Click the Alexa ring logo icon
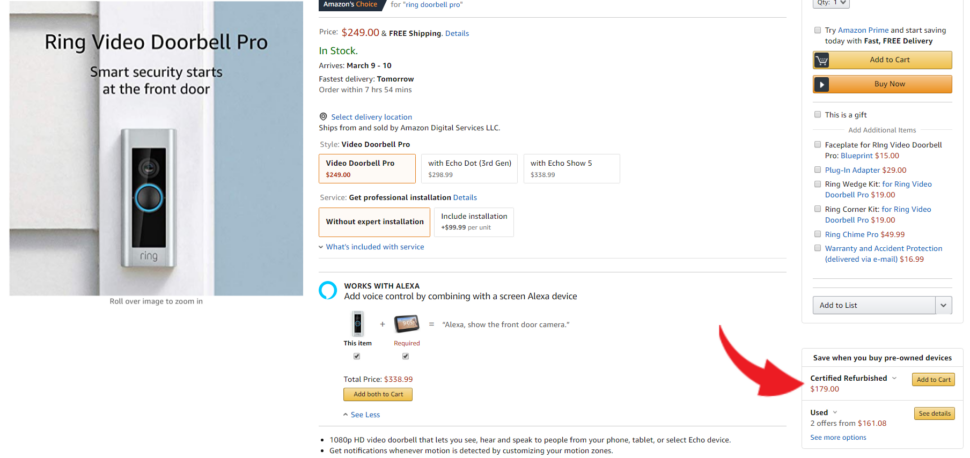This screenshot has height=458, width=970. click(x=327, y=290)
